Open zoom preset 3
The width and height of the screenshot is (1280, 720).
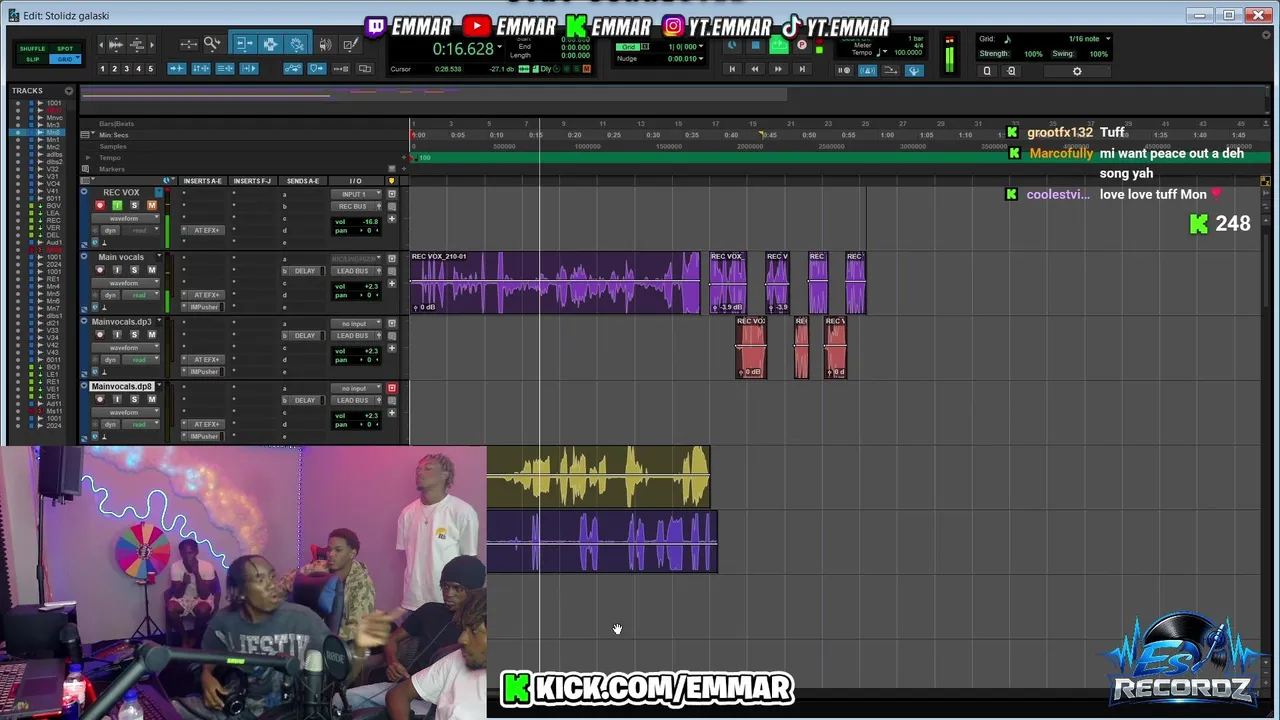click(126, 69)
